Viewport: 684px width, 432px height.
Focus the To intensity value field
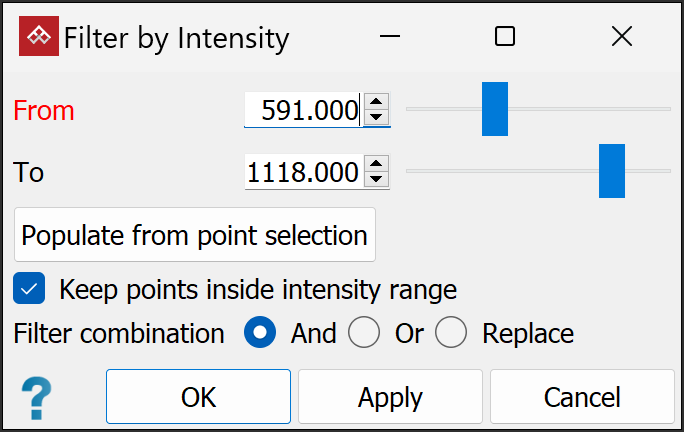(302, 172)
